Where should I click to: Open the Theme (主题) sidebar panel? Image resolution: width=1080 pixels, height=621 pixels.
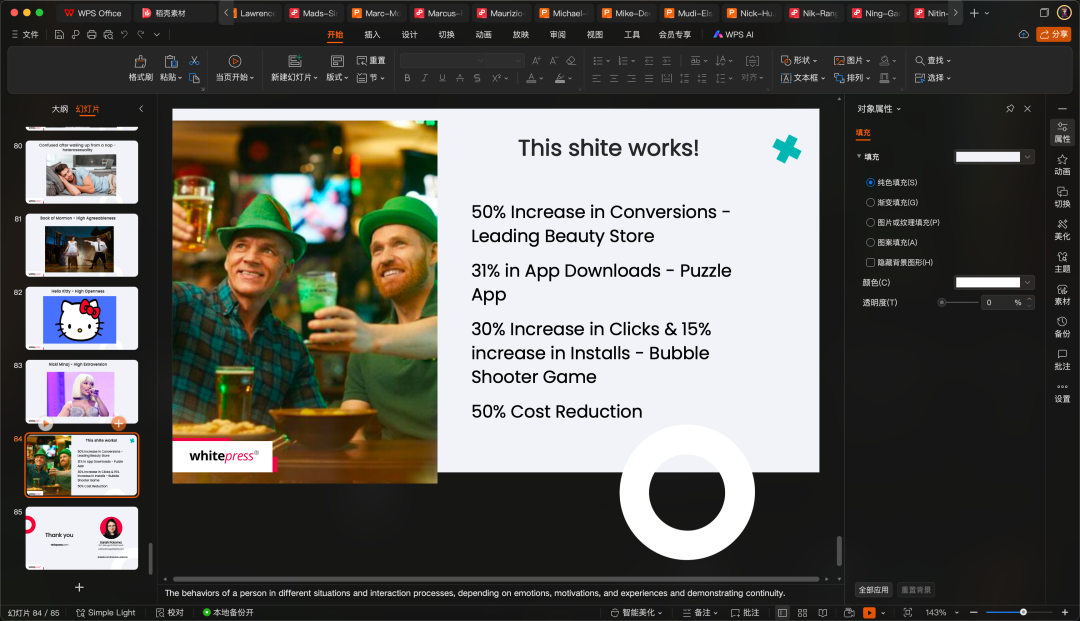[x=1062, y=262]
